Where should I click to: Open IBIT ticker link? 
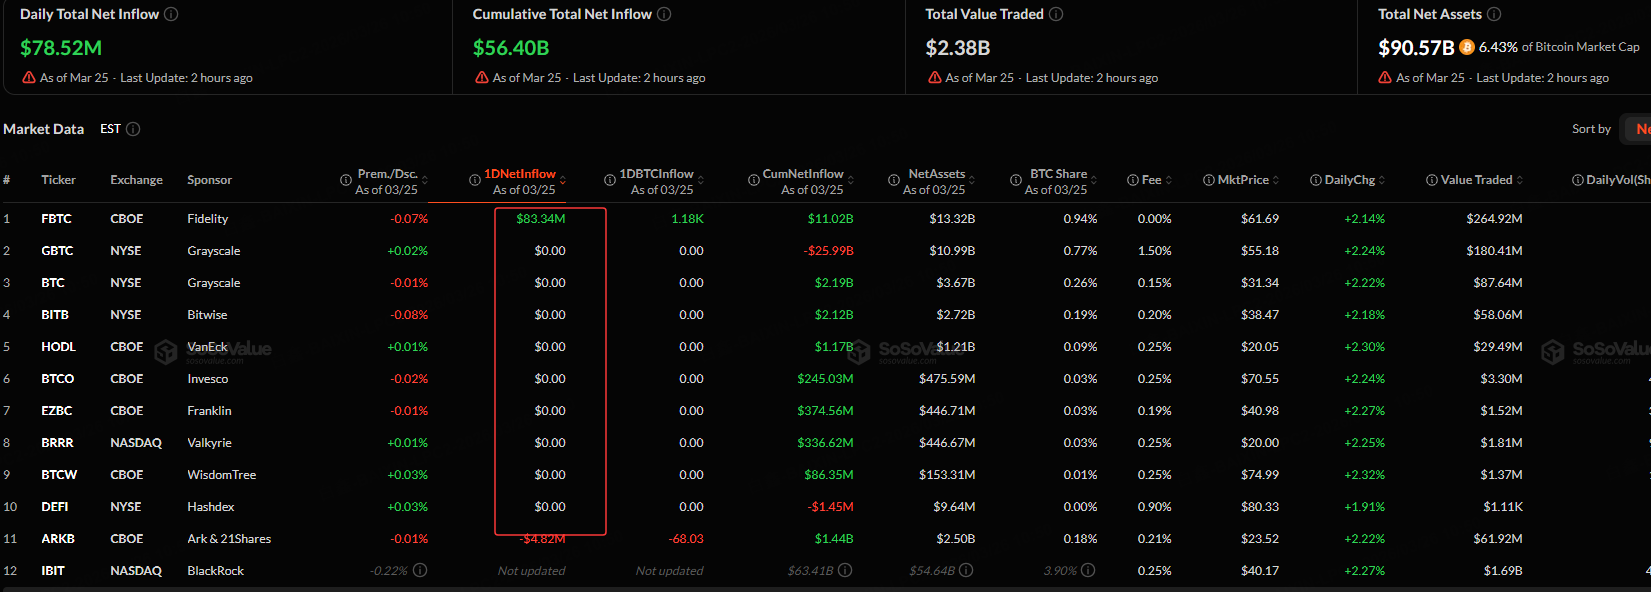pyautogui.click(x=53, y=570)
